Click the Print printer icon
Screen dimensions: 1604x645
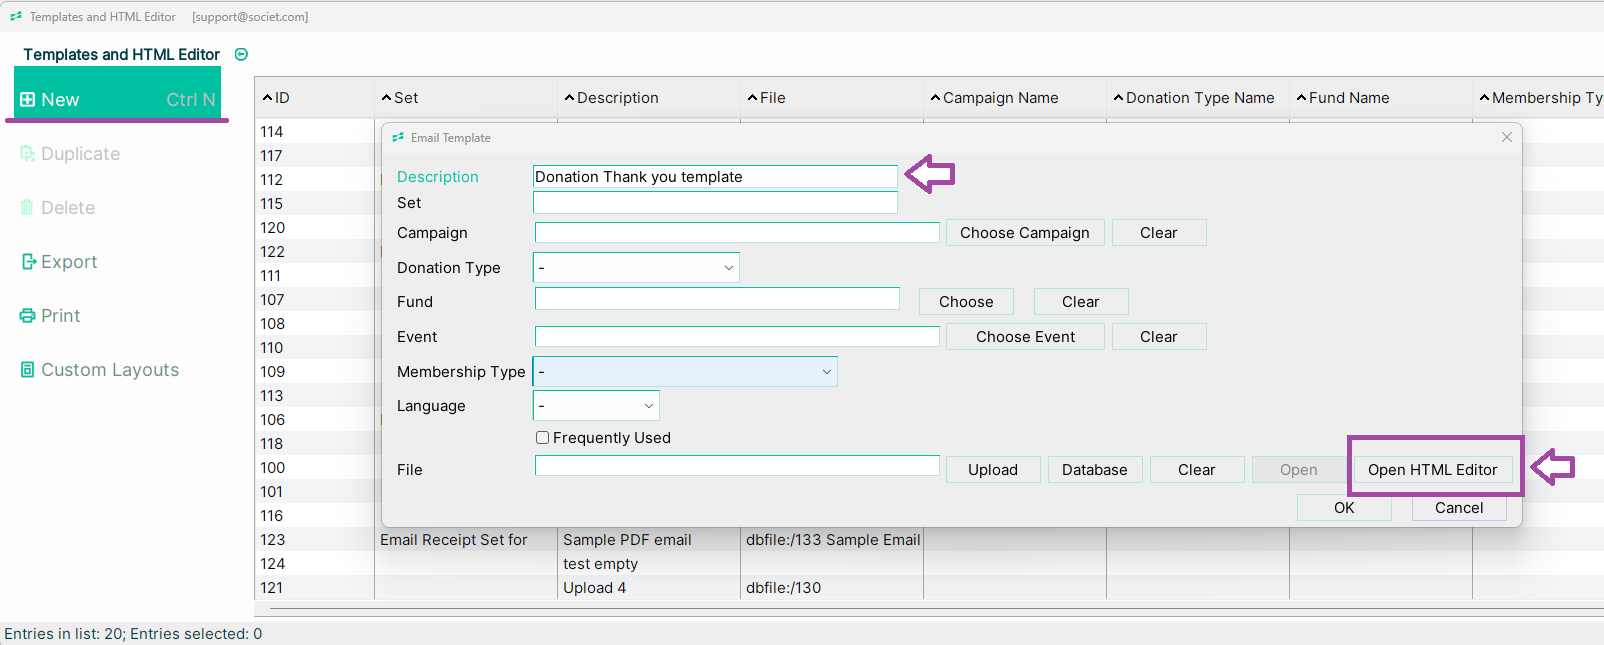(28, 316)
